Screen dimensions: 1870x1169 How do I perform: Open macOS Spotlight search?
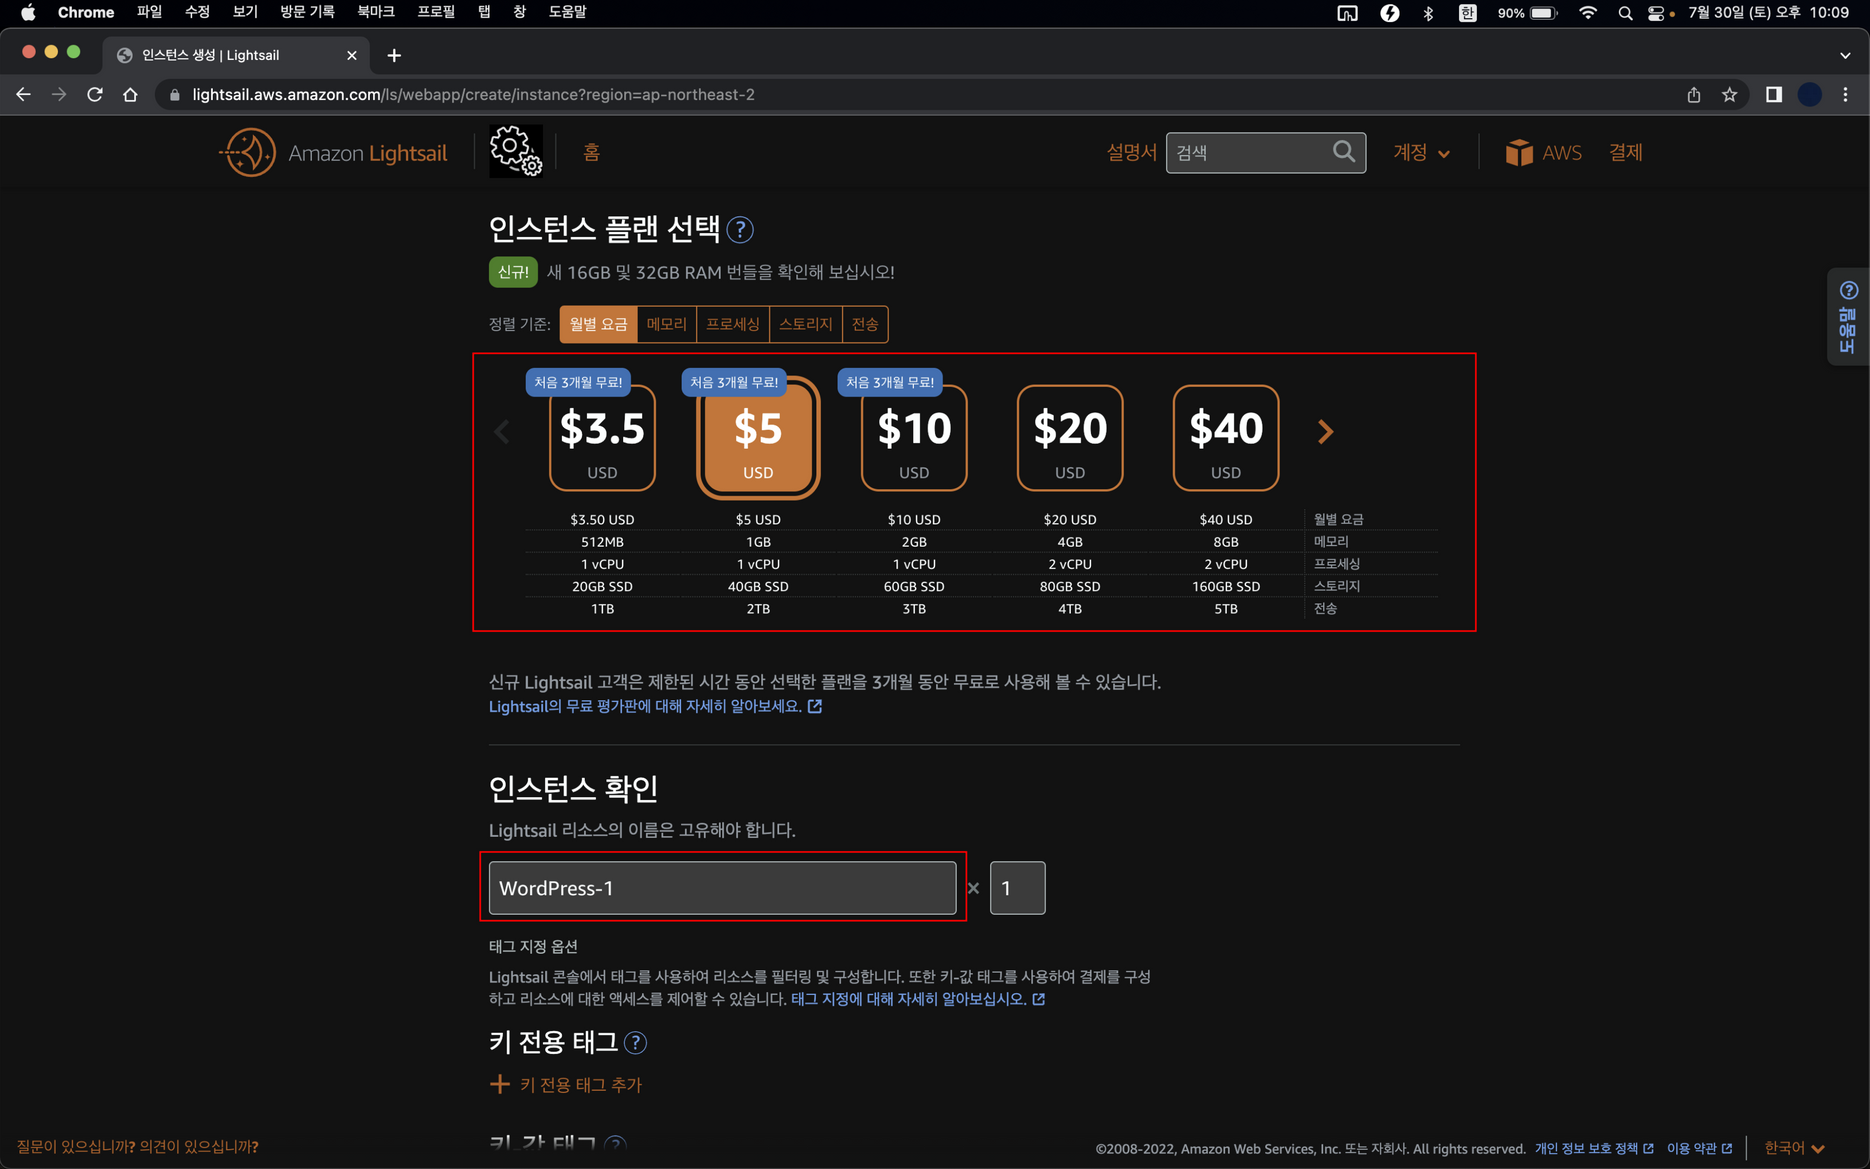click(x=1625, y=13)
